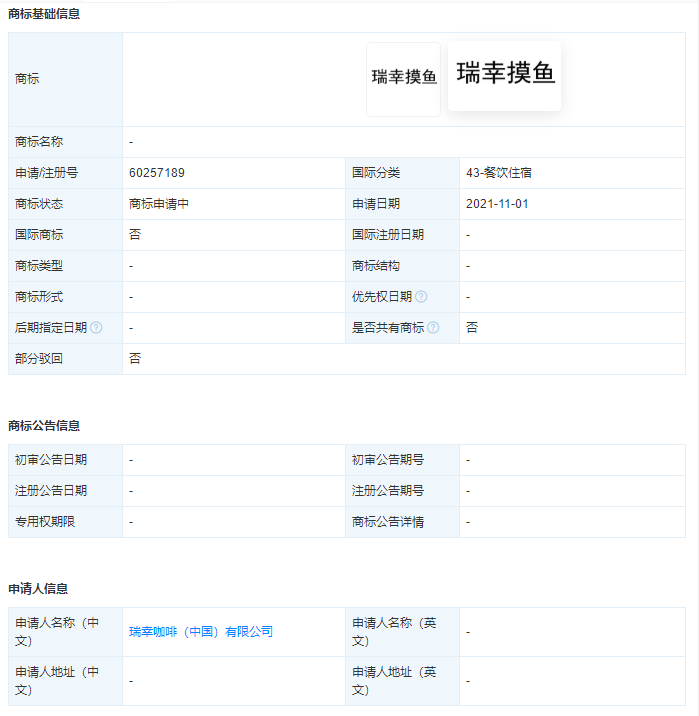This screenshot has height=716, width=699.
Task: Click the 商标形式 label cell
Action: 65,297
